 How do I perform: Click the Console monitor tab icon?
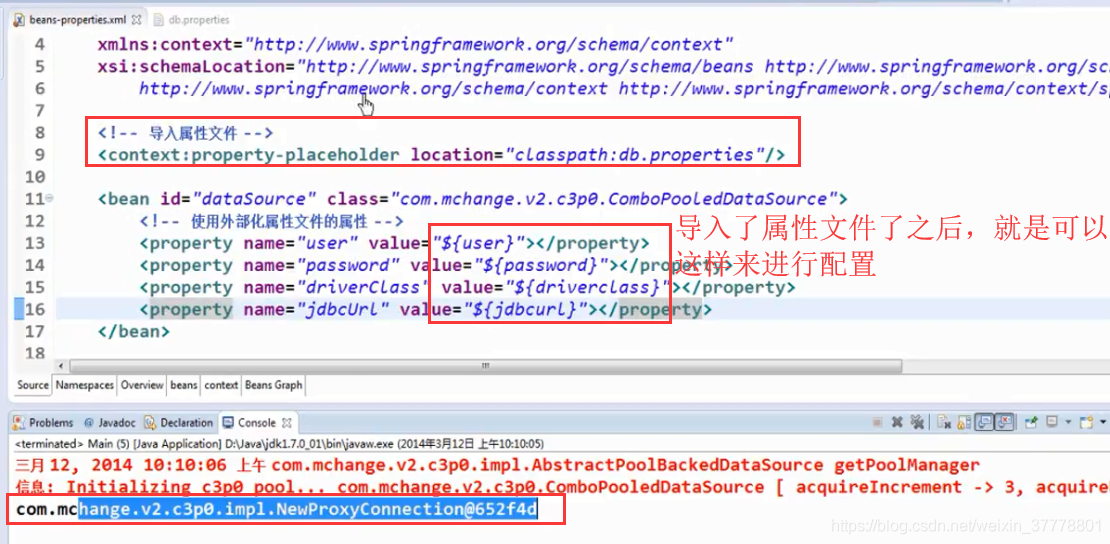pos(227,423)
